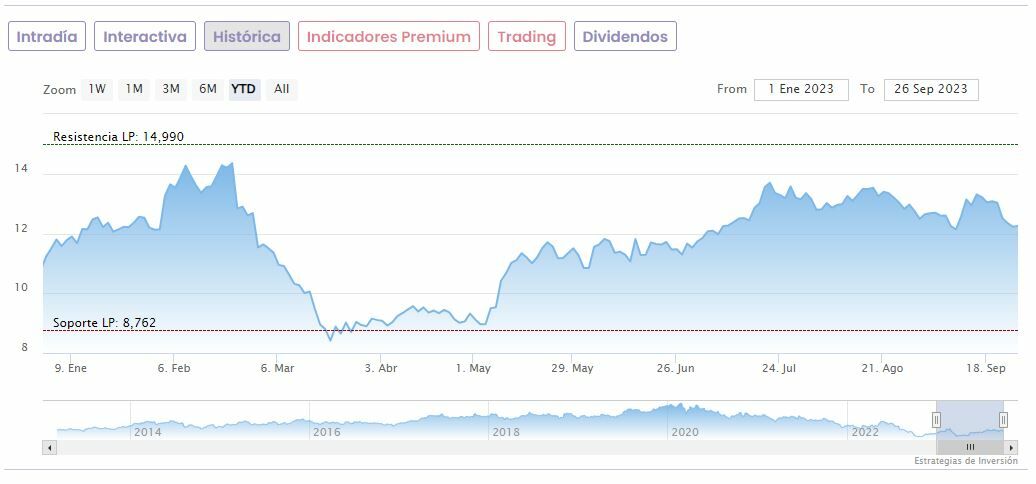
Task: Click the From date field
Action: pos(801,89)
